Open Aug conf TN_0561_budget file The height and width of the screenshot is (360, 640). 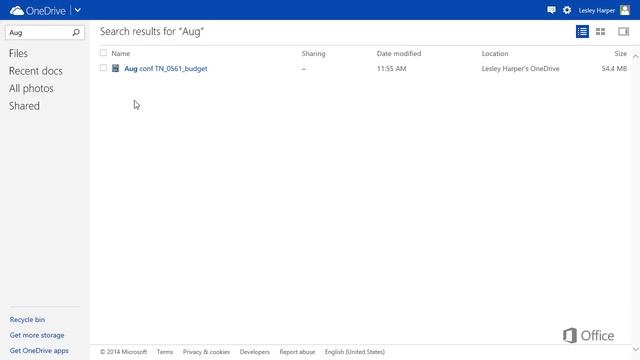point(166,69)
